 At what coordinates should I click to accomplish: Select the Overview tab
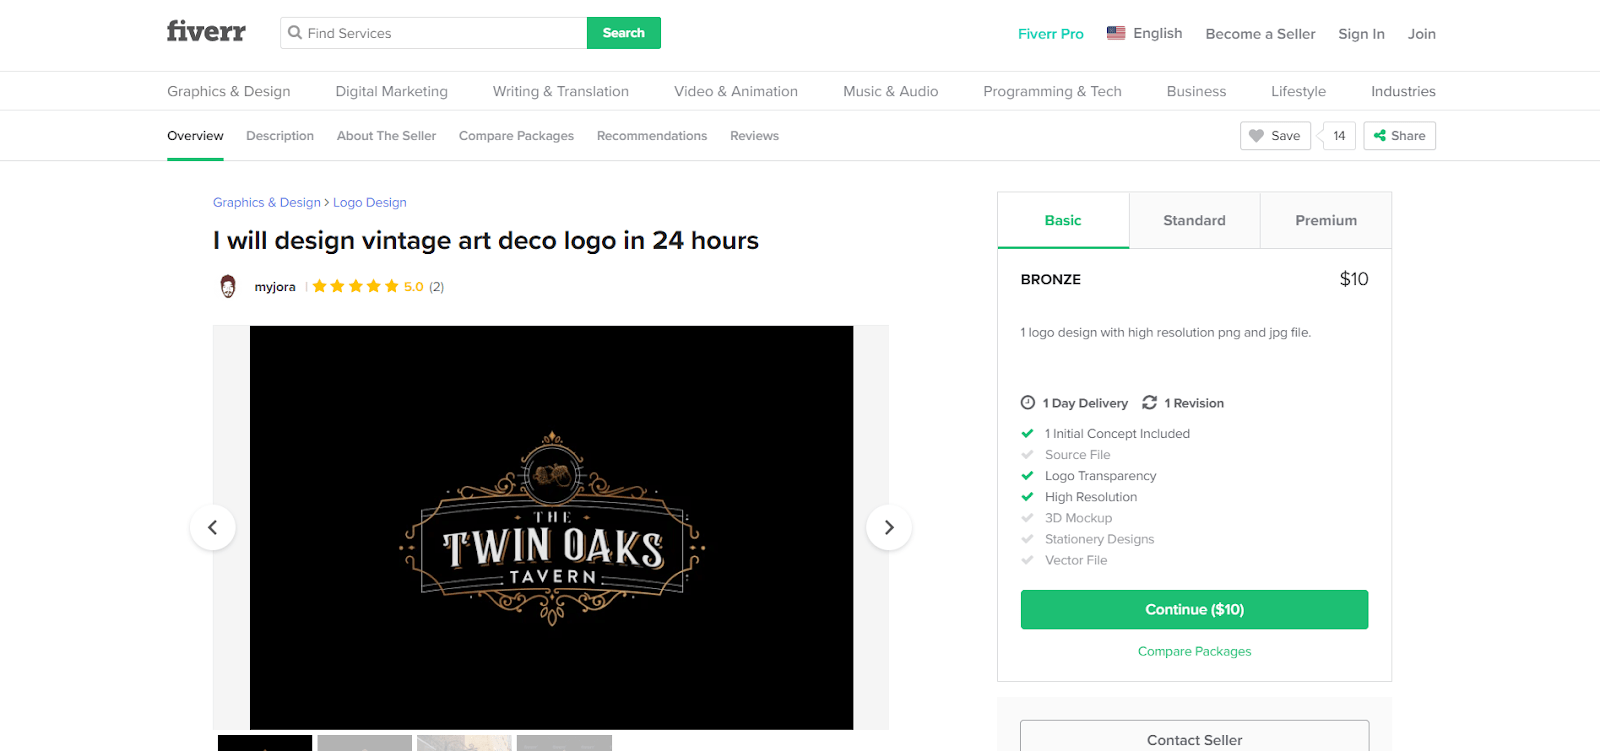tap(195, 136)
